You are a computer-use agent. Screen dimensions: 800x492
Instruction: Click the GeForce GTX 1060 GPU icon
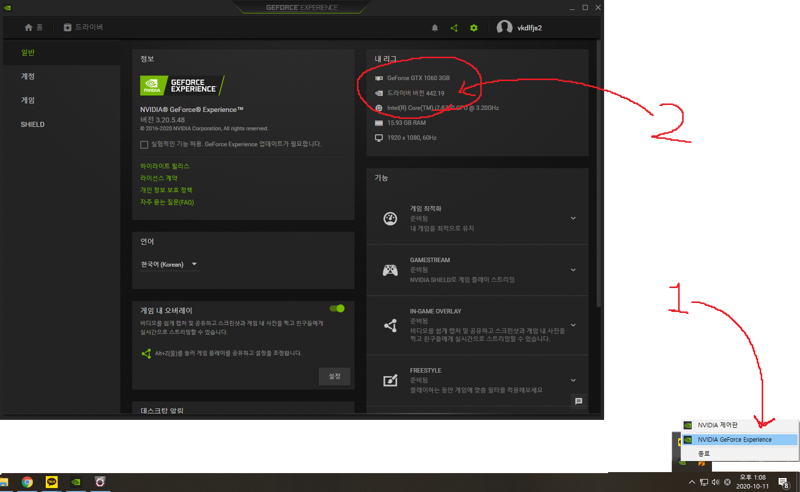[x=379, y=78]
